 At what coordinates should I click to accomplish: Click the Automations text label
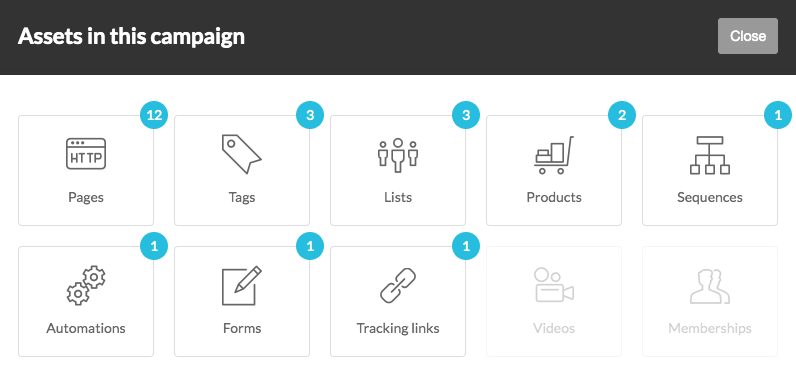(86, 328)
